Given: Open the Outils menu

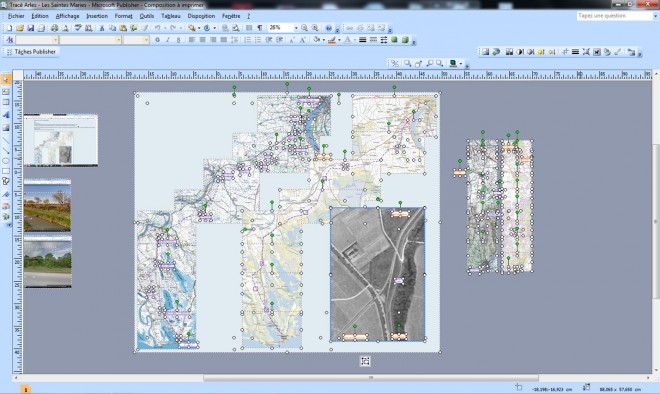Looking at the screenshot, I should pyautogui.click(x=146, y=16).
